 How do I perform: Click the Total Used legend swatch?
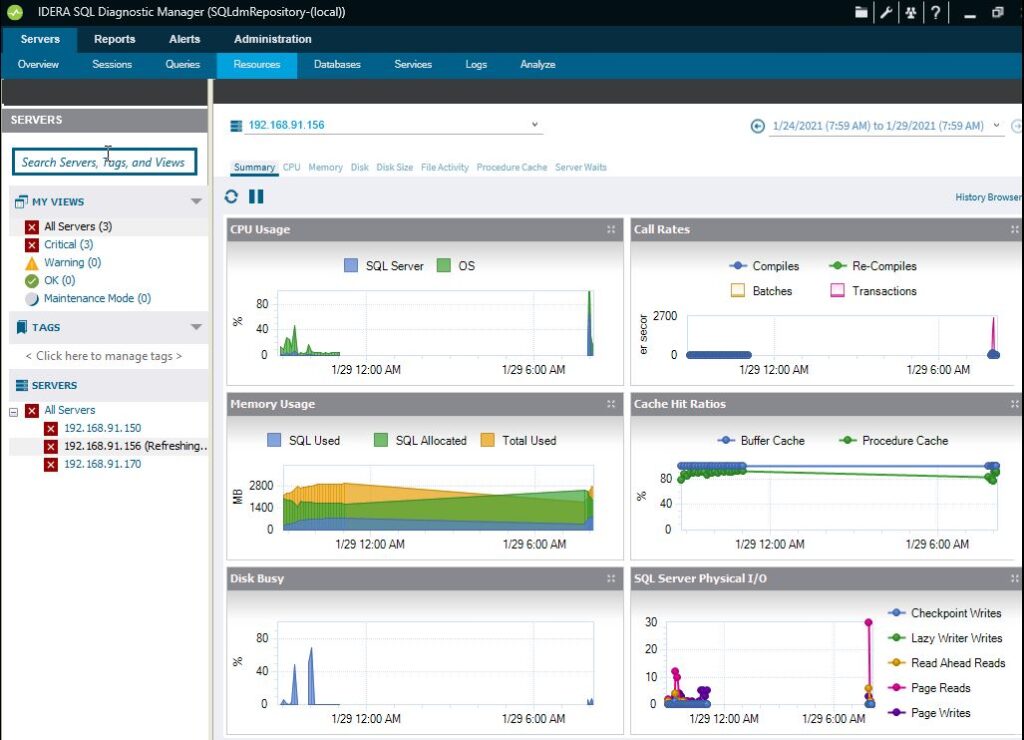[x=487, y=440]
